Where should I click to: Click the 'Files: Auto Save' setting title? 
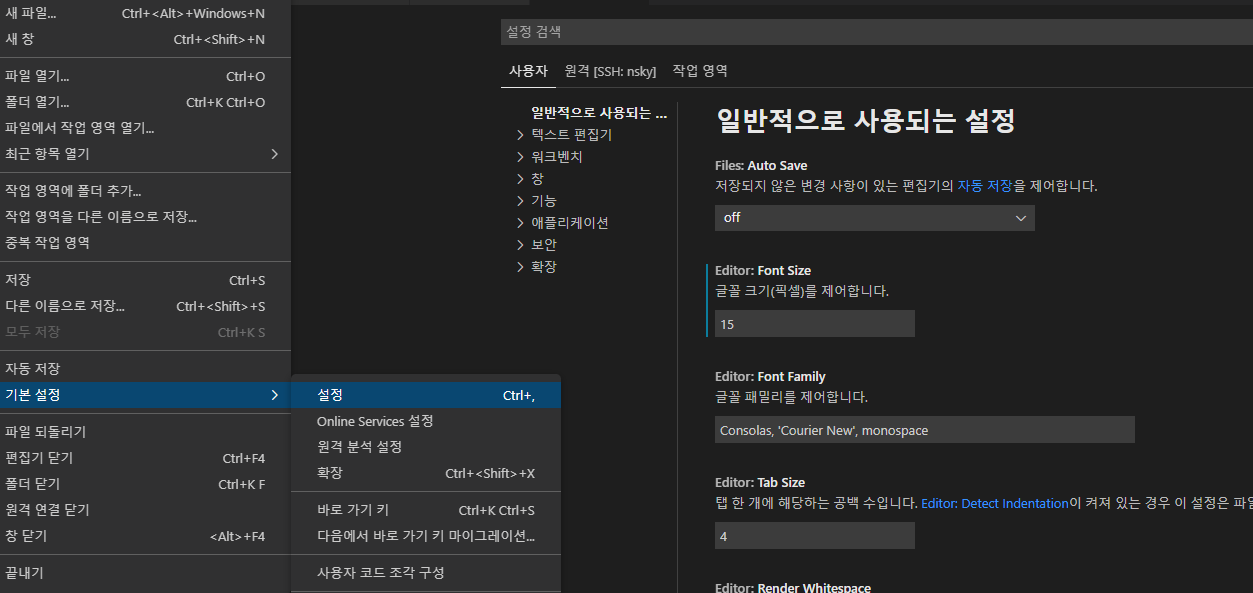[761, 166]
